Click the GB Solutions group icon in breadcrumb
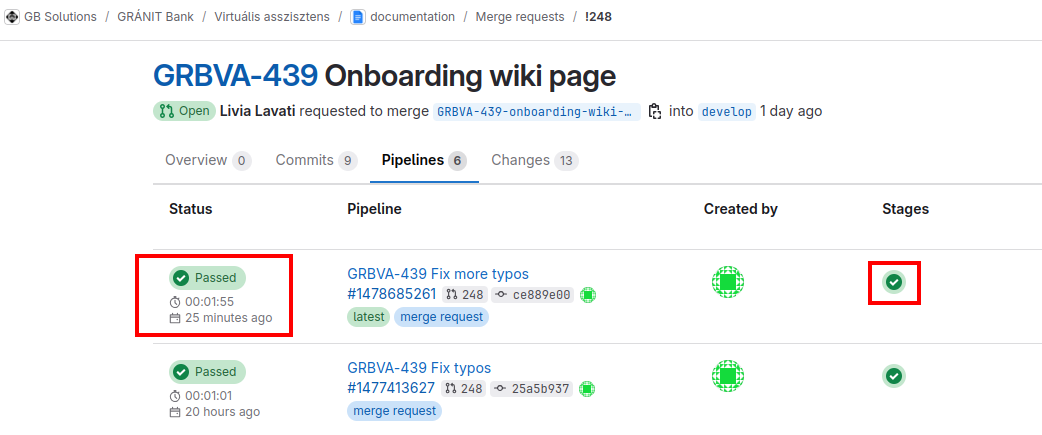This screenshot has width=1042, height=435. coord(12,17)
